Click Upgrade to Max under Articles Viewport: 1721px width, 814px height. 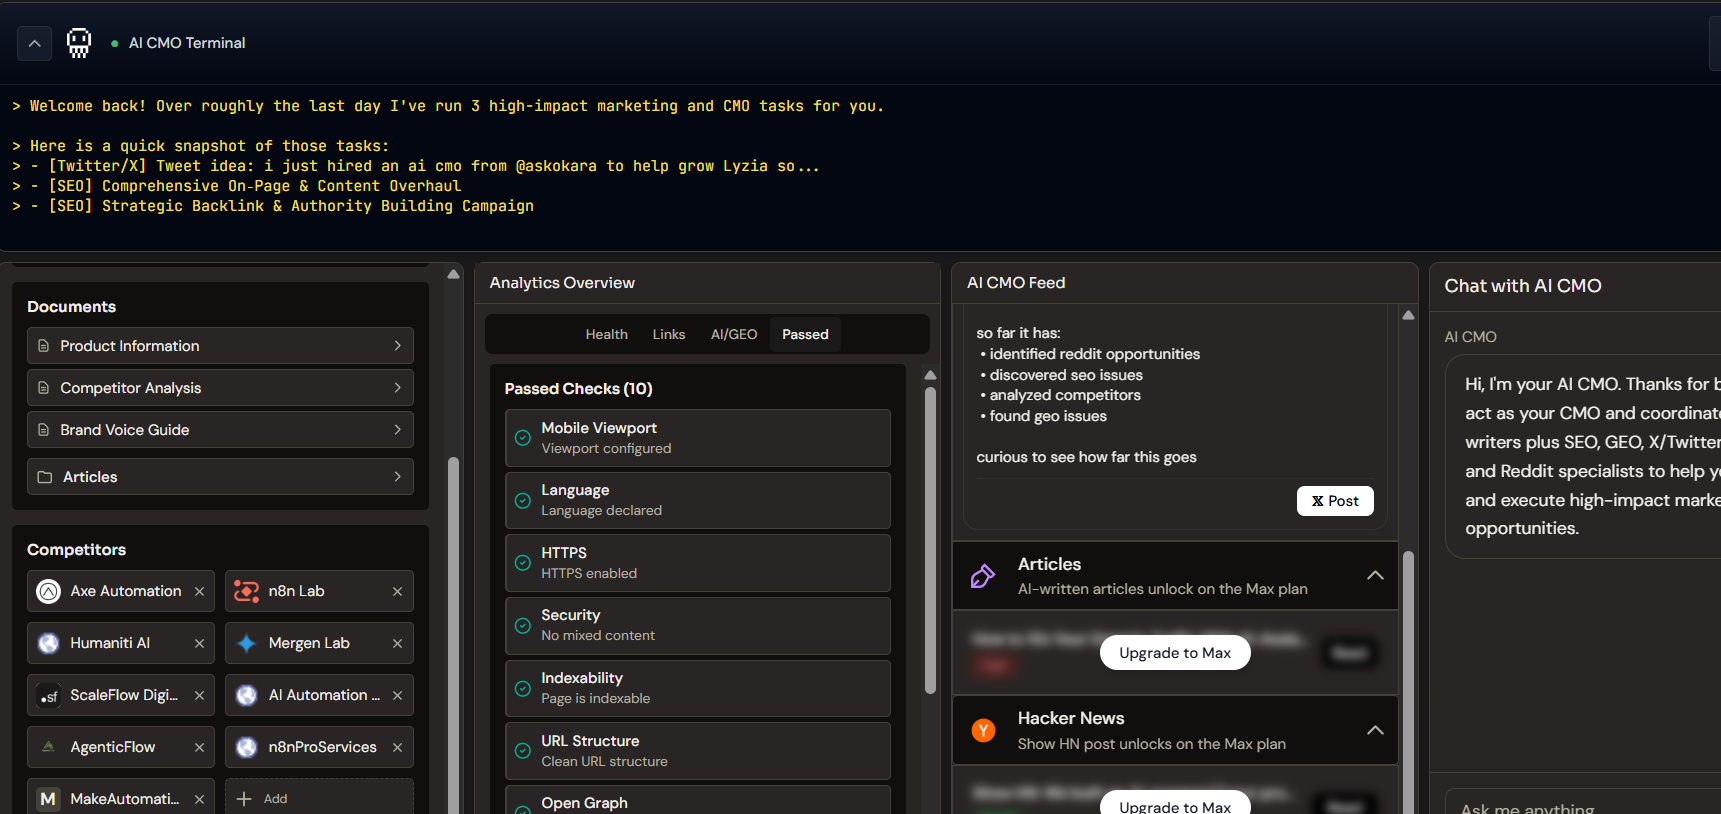point(1174,653)
